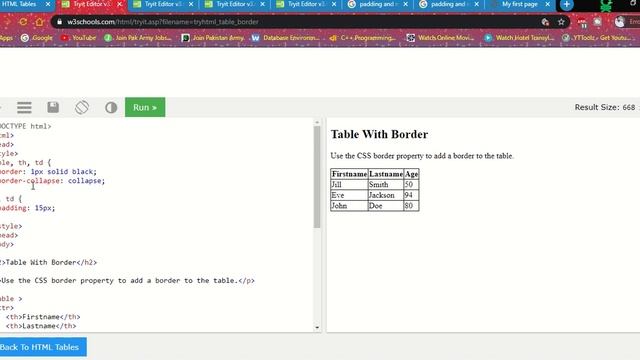640x360 pixels.
Task: Click the code editor scroll down arrow
Action: (317, 327)
